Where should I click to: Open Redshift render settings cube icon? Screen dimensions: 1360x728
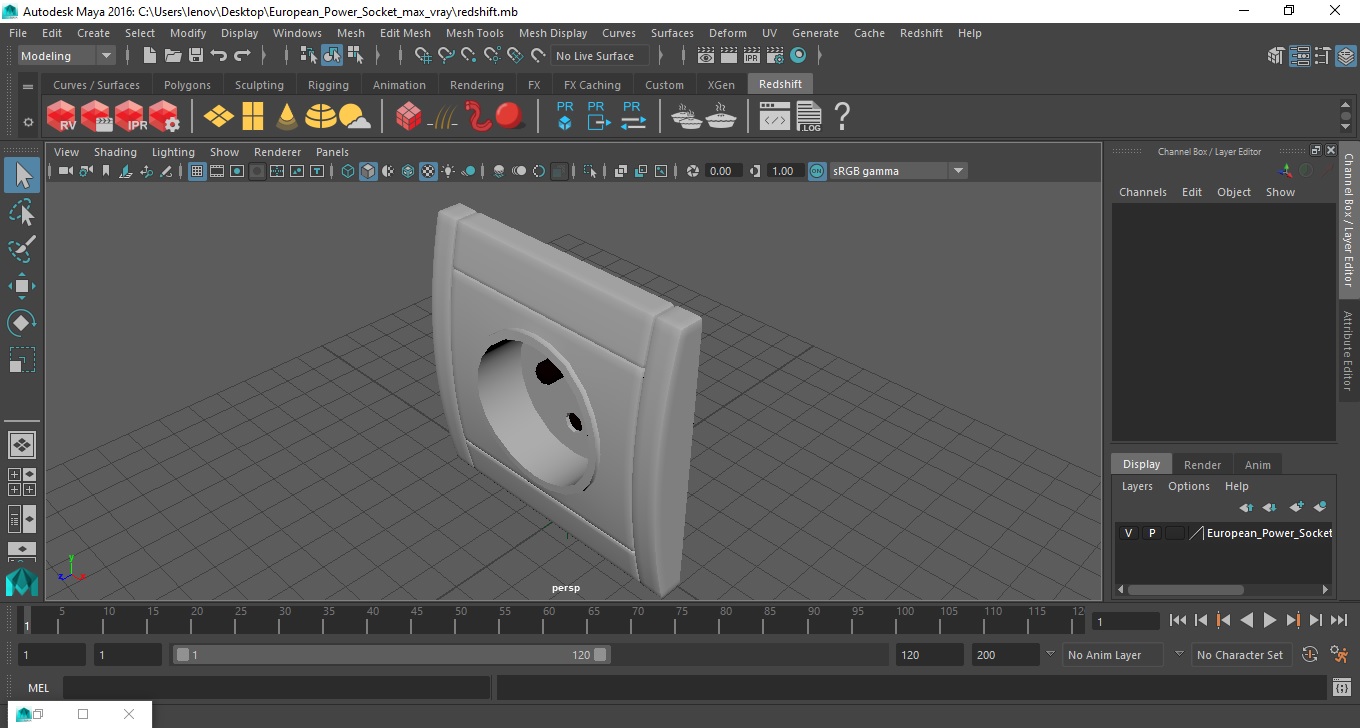click(164, 117)
